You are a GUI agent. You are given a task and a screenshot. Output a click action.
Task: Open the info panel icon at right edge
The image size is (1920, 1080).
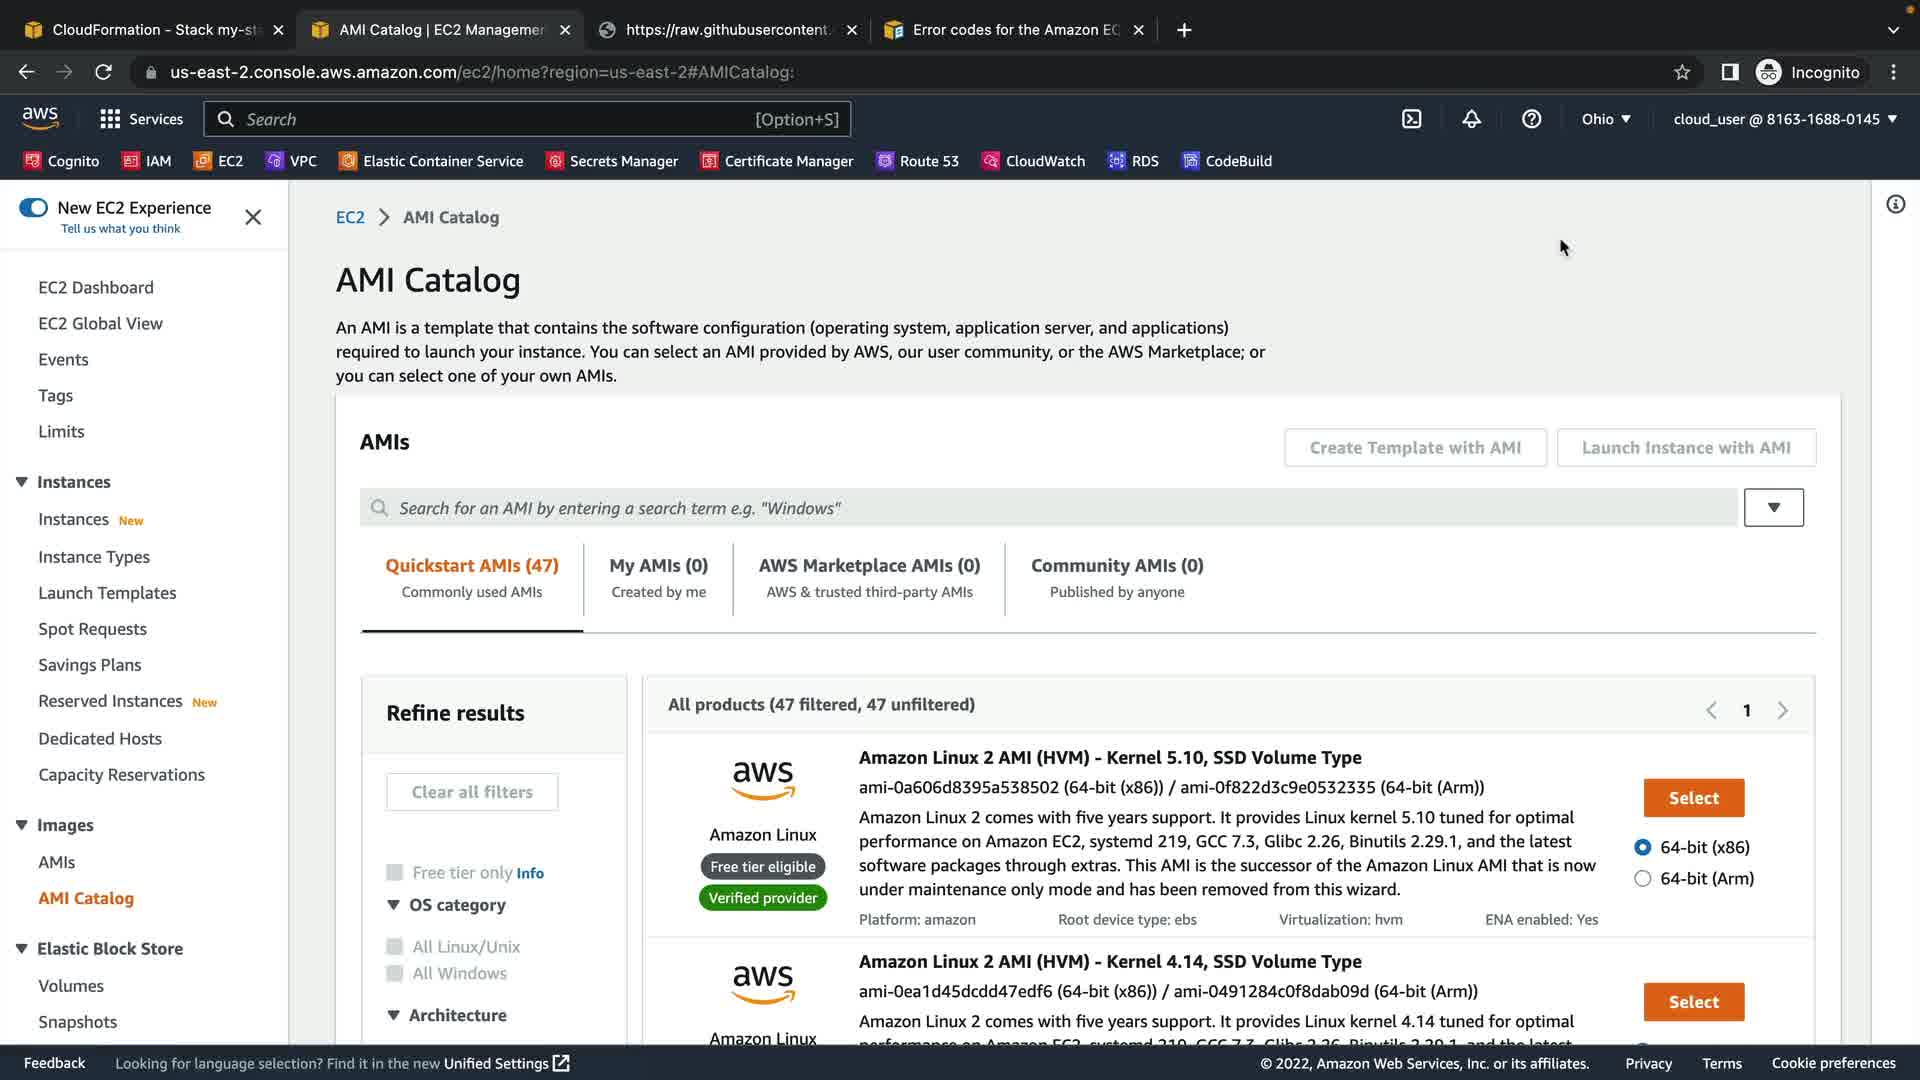[x=1895, y=205]
